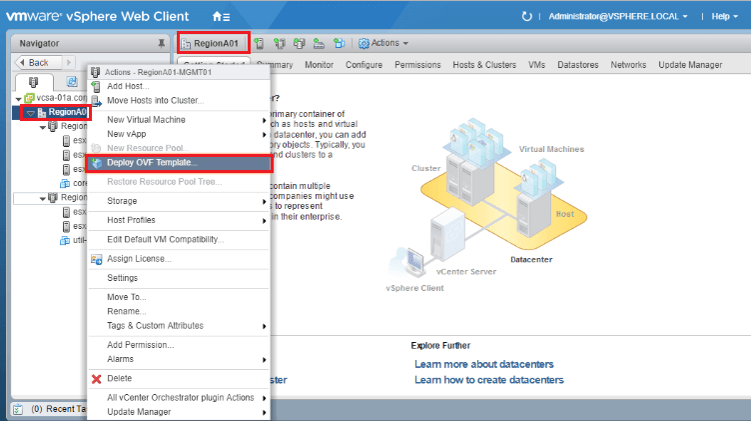Click Learn how to create datacenters link
The image size is (751, 421).
point(489,380)
